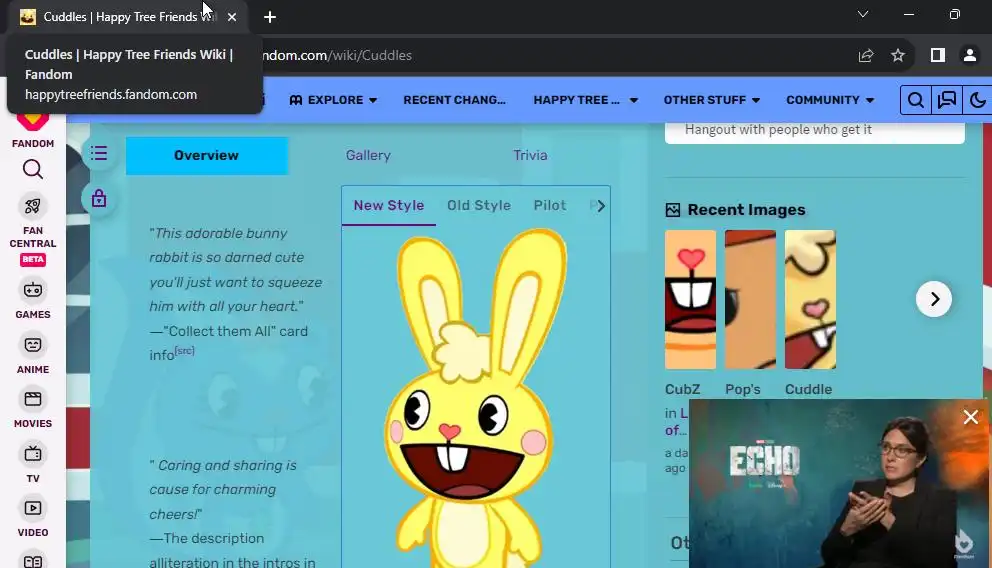Open the browser side panel icon
Viewport: 992px width, 568px height.
[938, 56]
